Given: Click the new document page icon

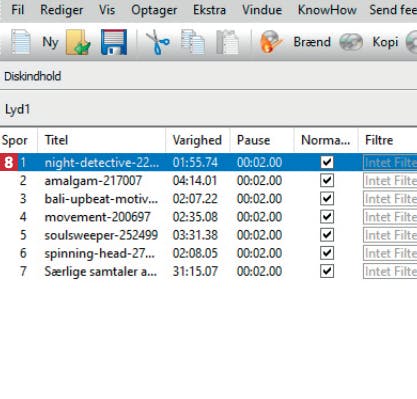Looking at the screenshot, I should click(x=21, y=42).
